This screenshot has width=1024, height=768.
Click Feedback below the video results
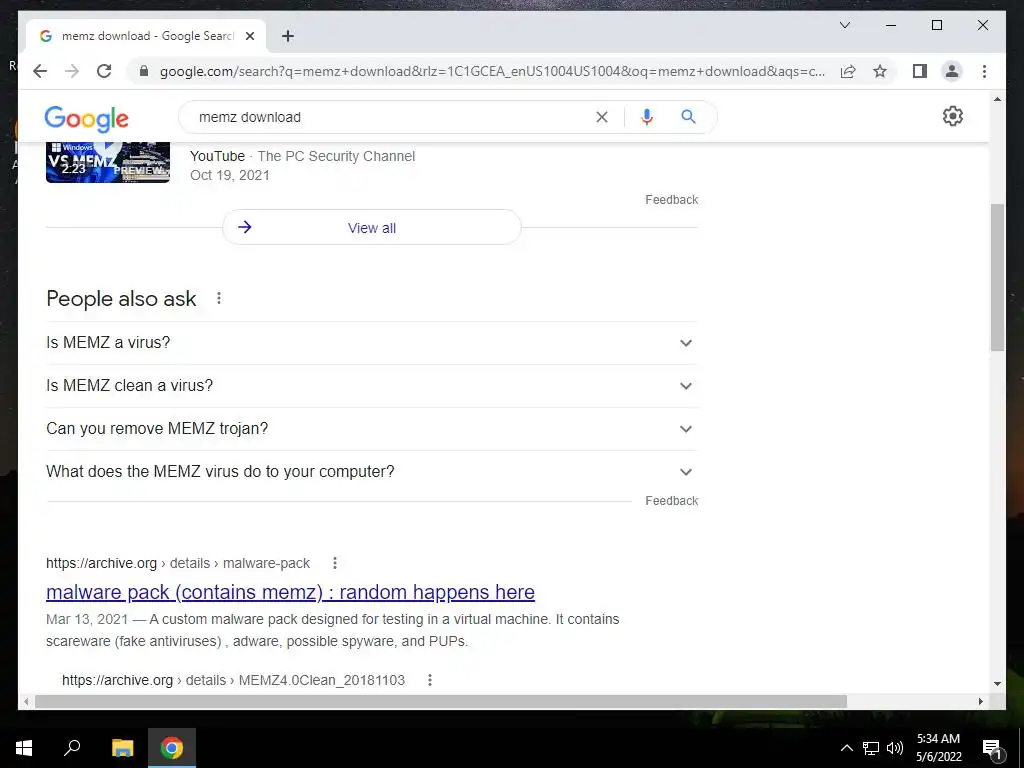coord(671,200)
